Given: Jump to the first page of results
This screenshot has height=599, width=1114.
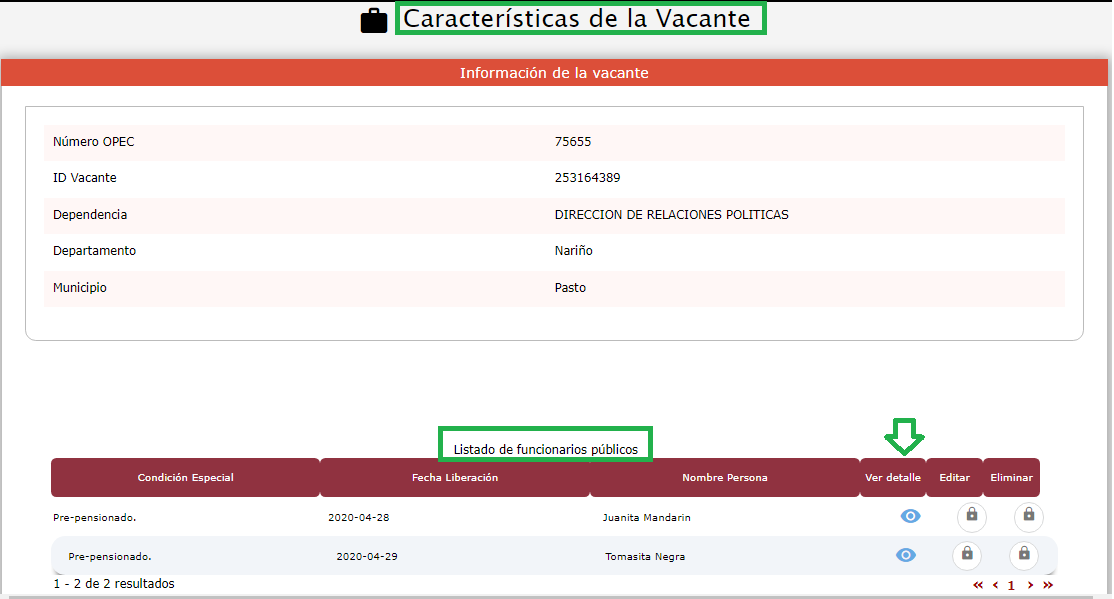Looking at the screenshot, I should coord(978,585).
